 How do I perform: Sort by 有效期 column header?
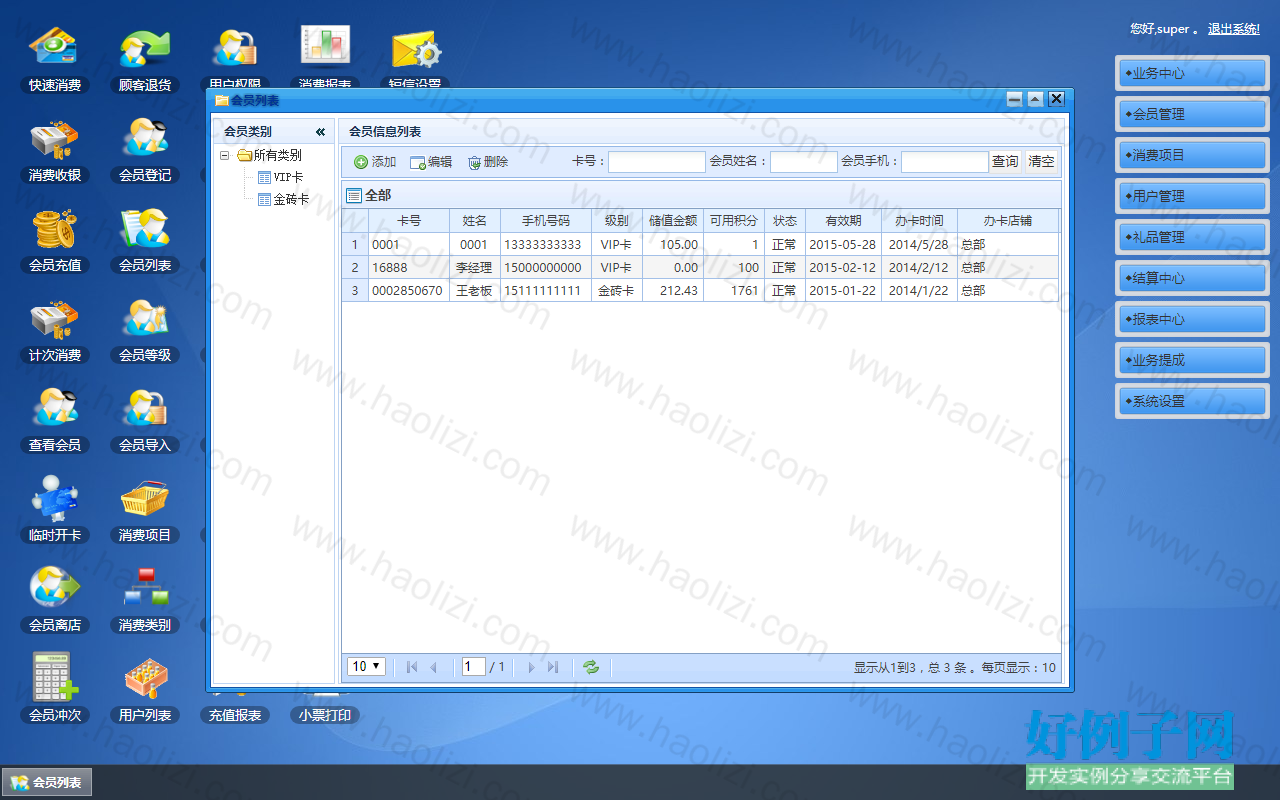(843, 221)
